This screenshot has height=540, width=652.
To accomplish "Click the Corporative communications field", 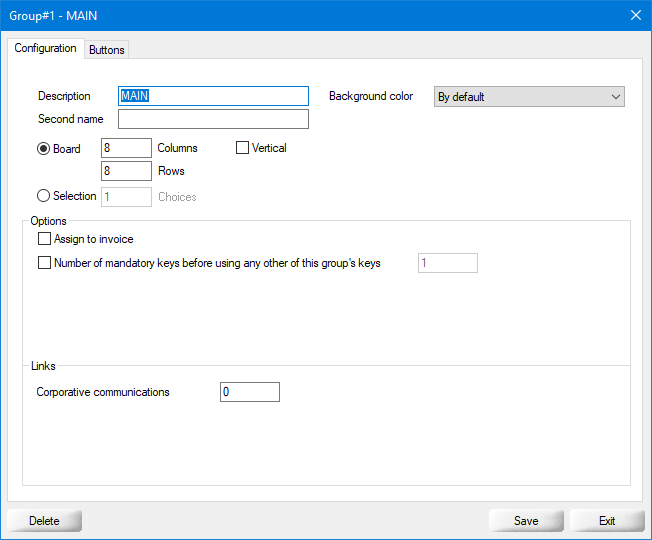I will click(x=250, y=392).
